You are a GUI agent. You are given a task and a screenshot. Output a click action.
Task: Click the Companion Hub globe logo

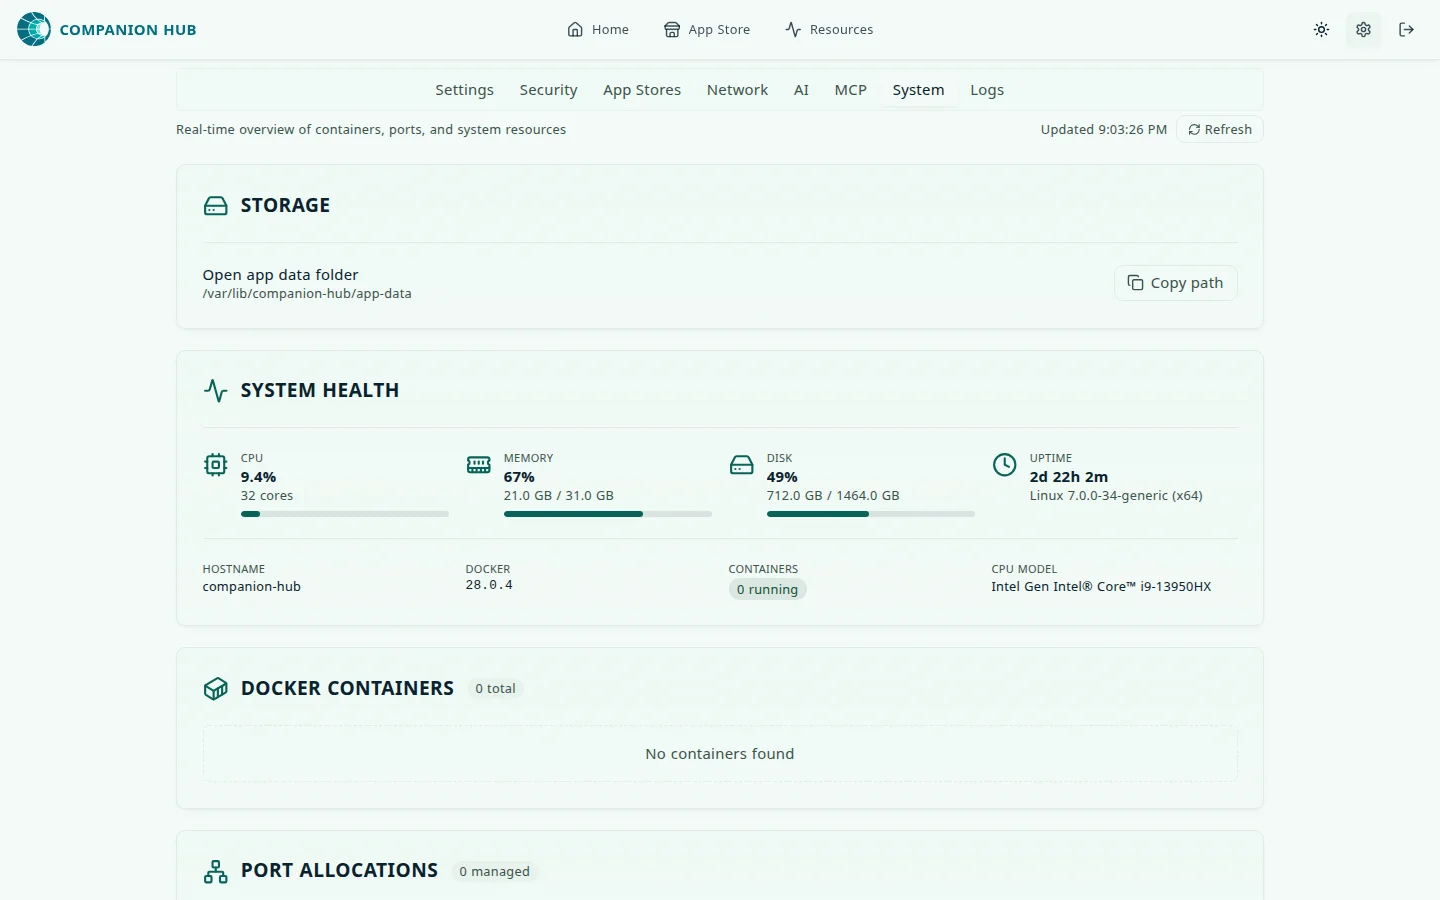34,29
